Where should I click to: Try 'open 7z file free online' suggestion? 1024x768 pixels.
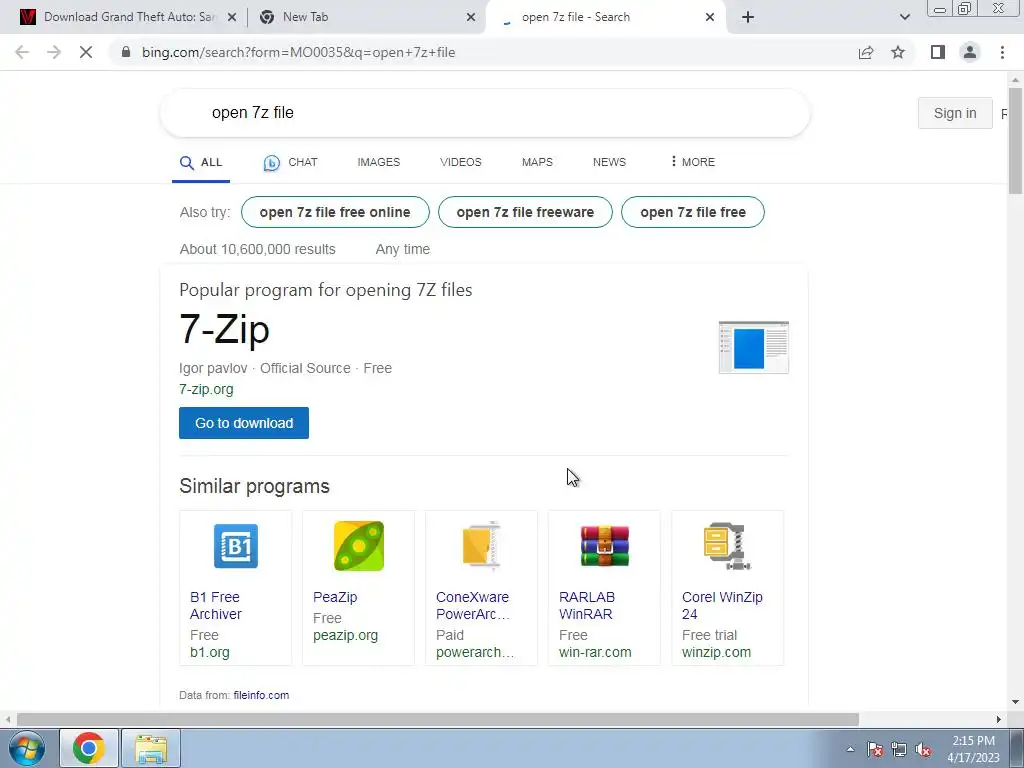pyautogui.click(x=335, y=212)
